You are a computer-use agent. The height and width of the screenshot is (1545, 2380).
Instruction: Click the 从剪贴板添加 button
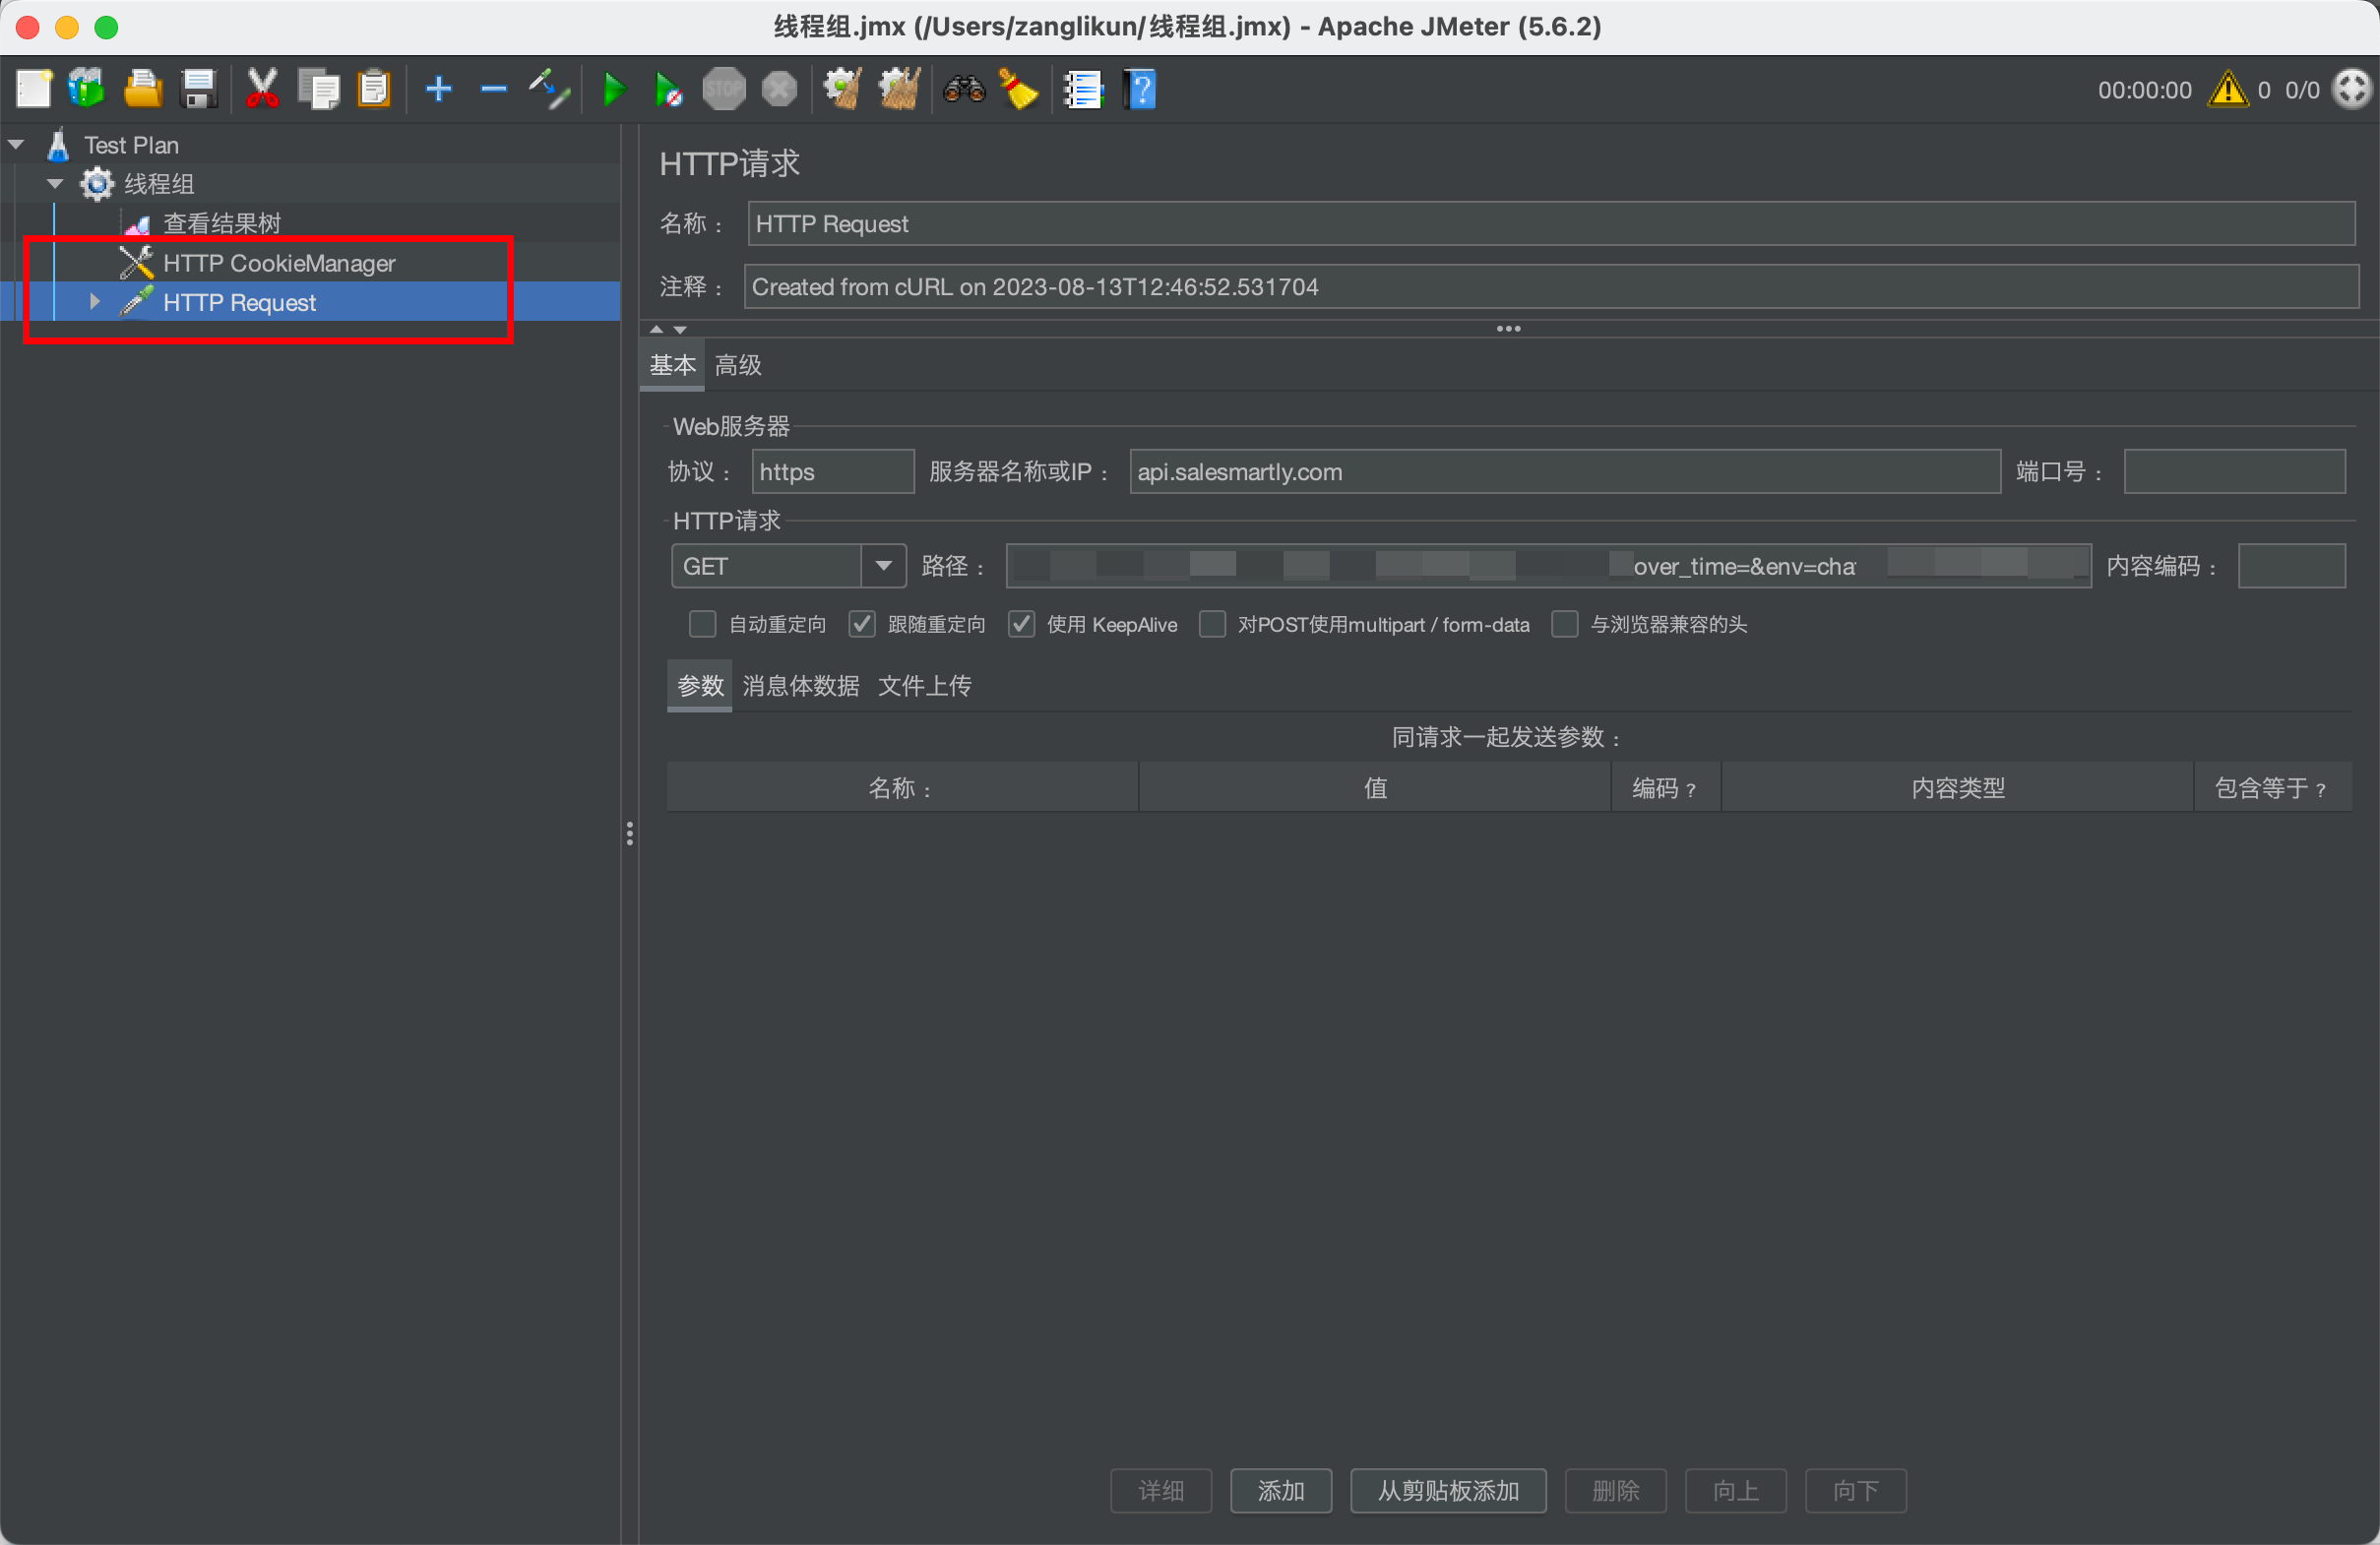pos(1448,1490)
